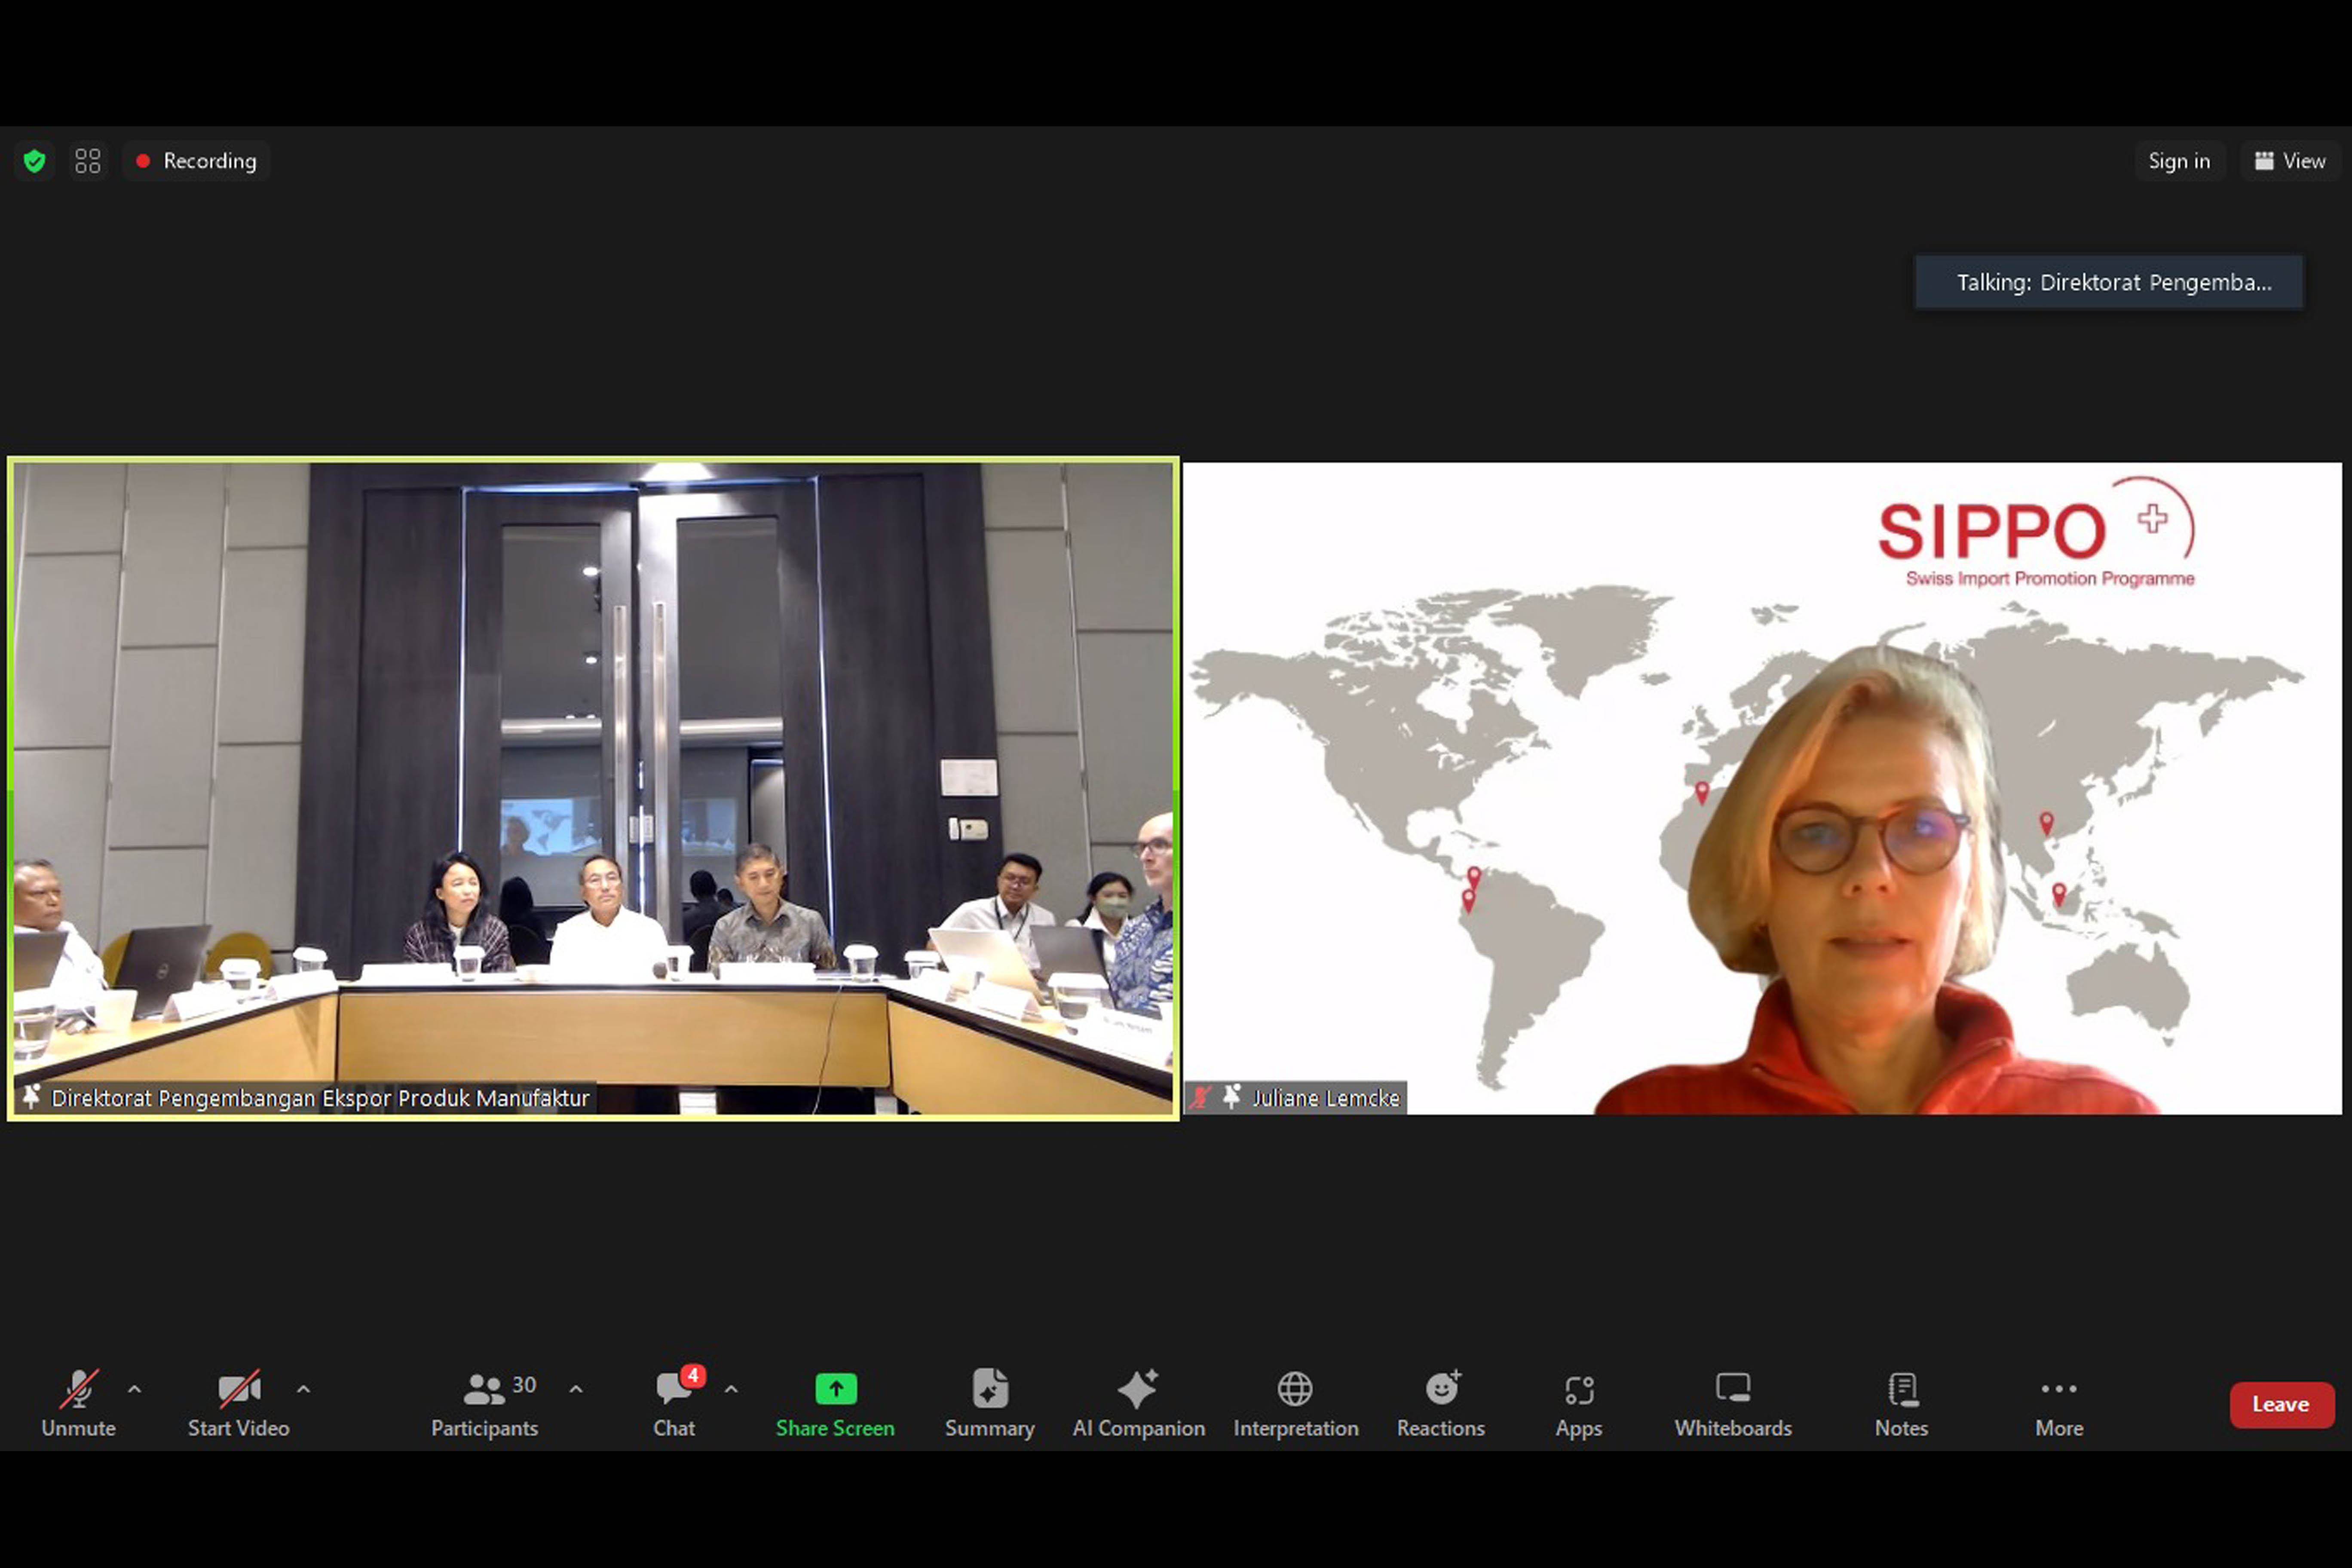Open the Participants panel
Screen dimensions: 2352x1568
pyautogui.click(x=485, y=1404)
